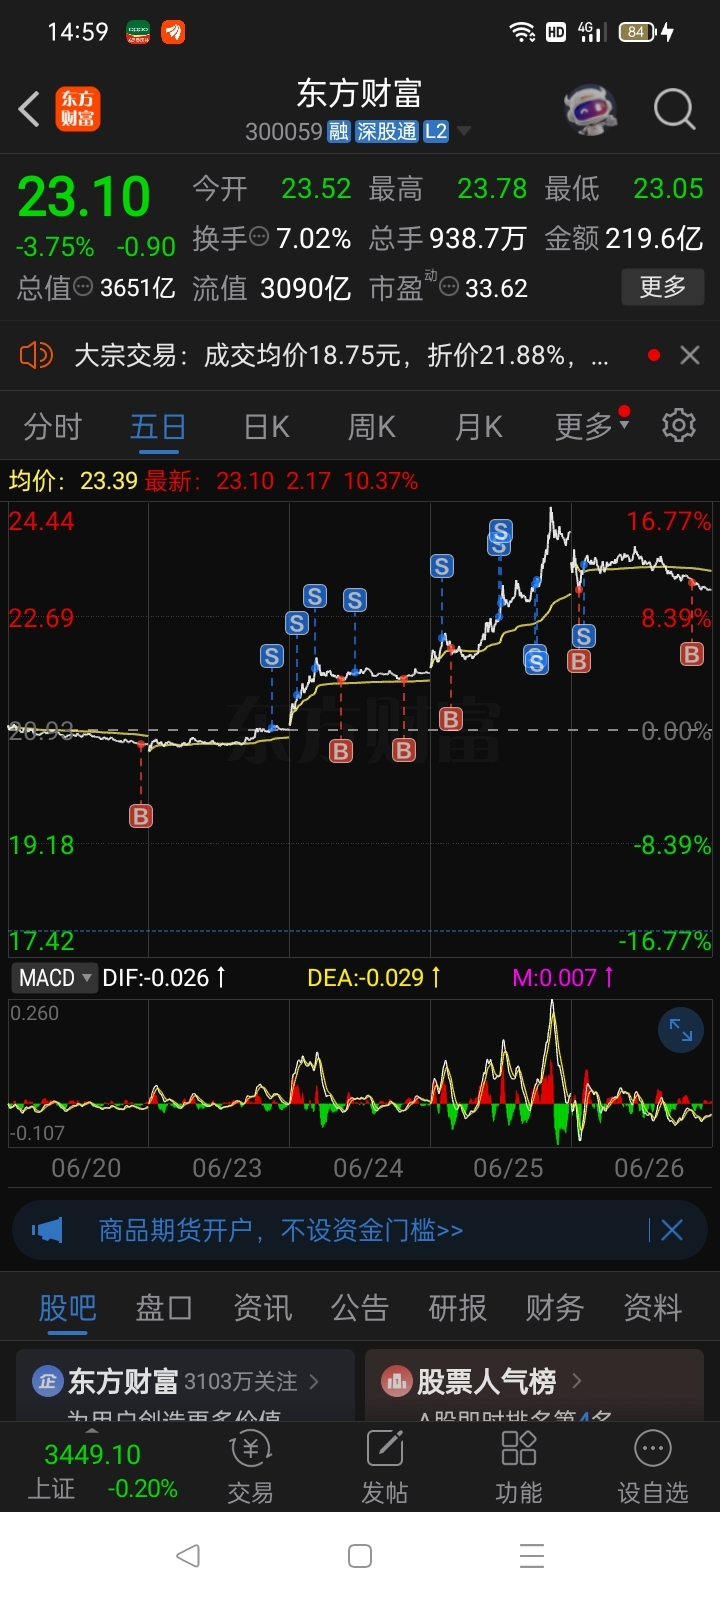Tap the megaphone ad icon

[x=47, y=1230]
